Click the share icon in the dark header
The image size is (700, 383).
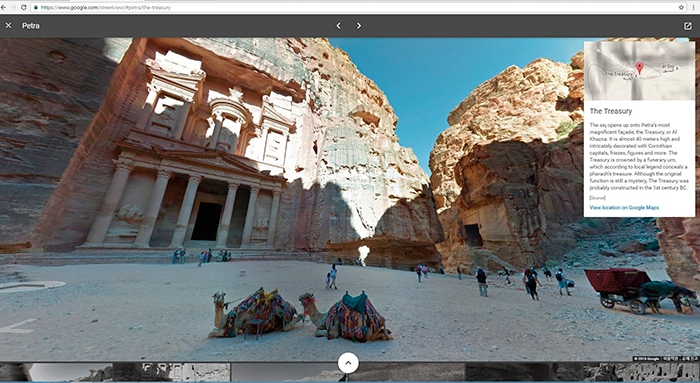coord(688,26)
